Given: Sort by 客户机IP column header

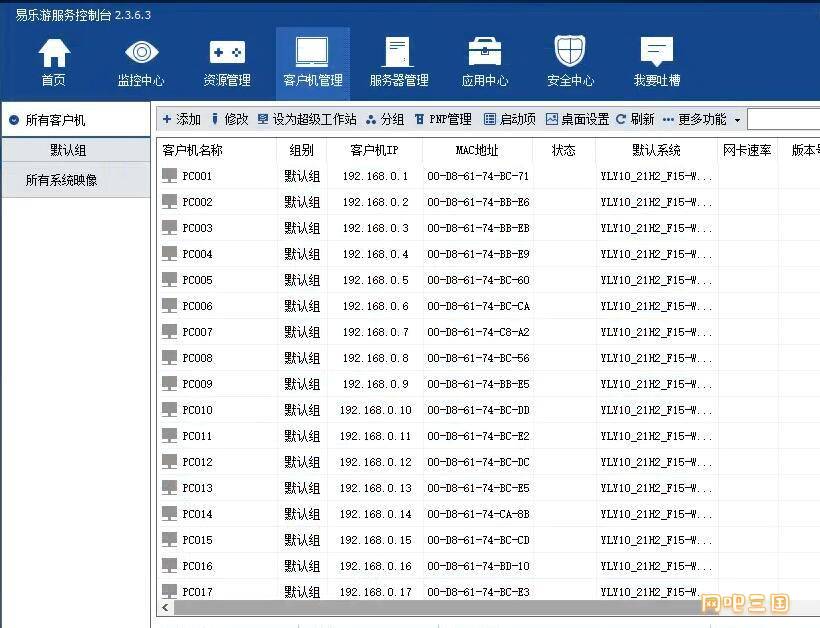Looking at the screenshot, I should 374,151.
